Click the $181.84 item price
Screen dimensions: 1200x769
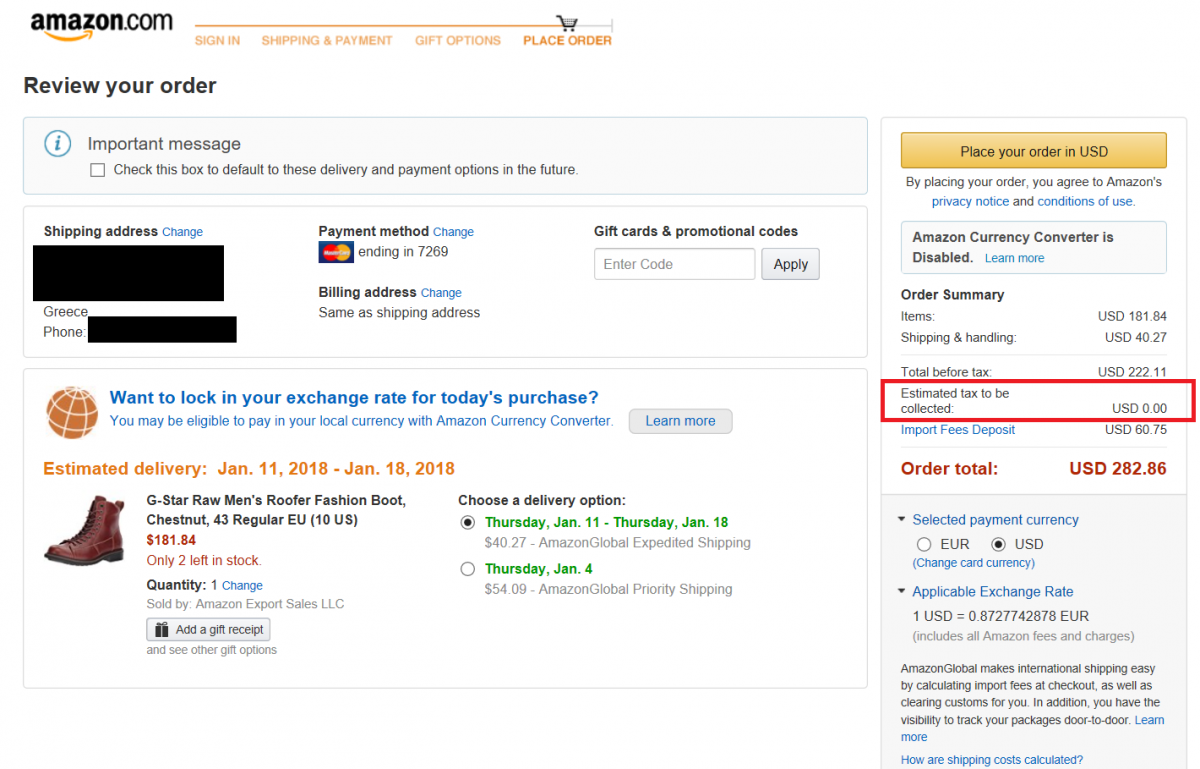pyautogui.click(x=171, y=540)
